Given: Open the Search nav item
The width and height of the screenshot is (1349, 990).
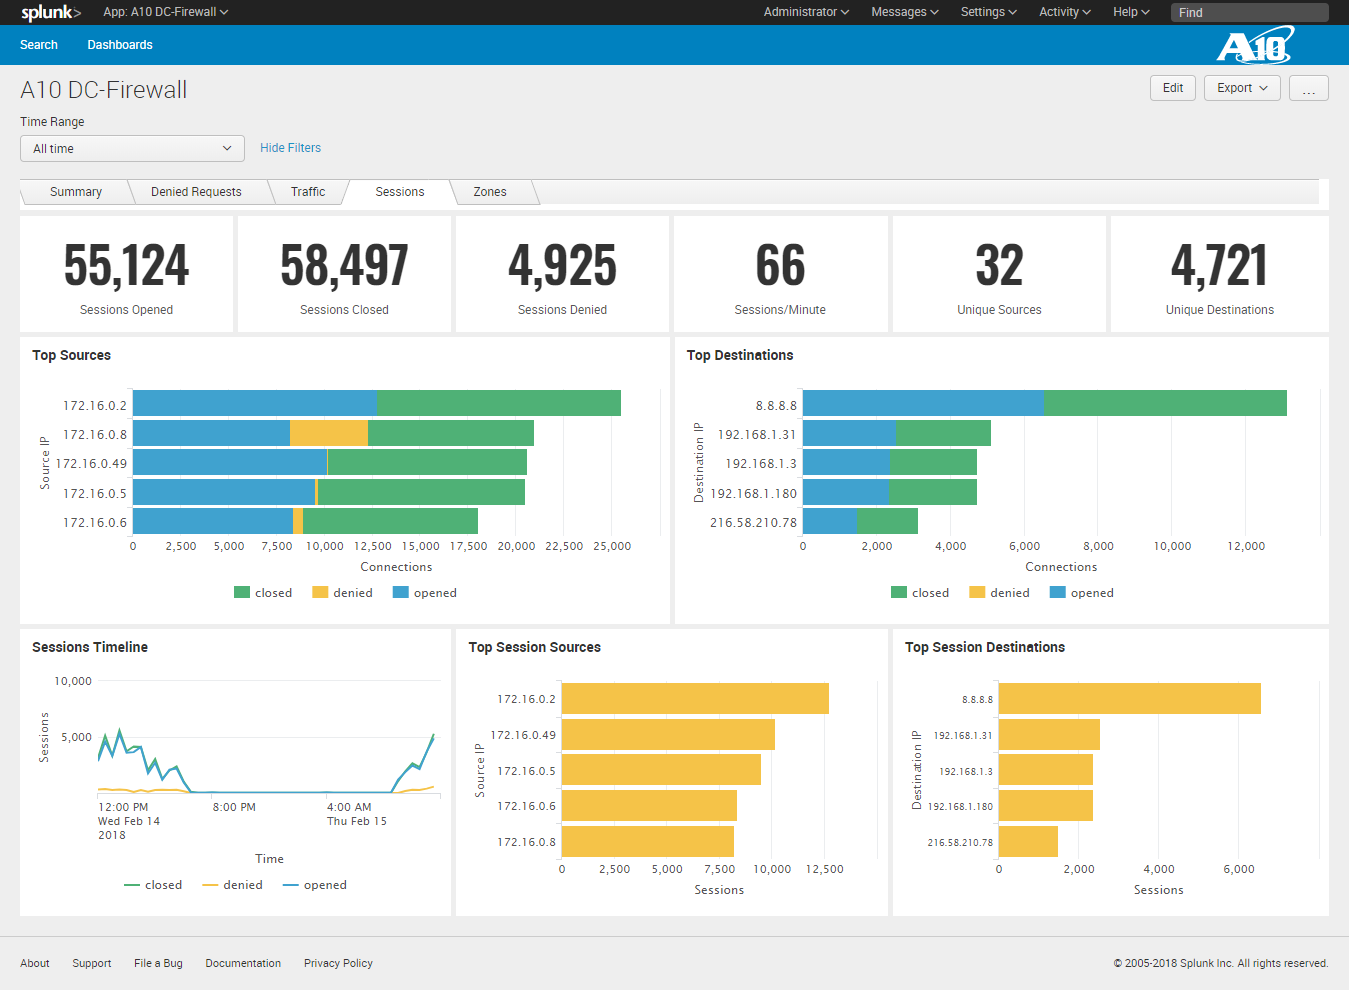Looking at the screenshot, I should pyautogui.click(x=39, y=45).
